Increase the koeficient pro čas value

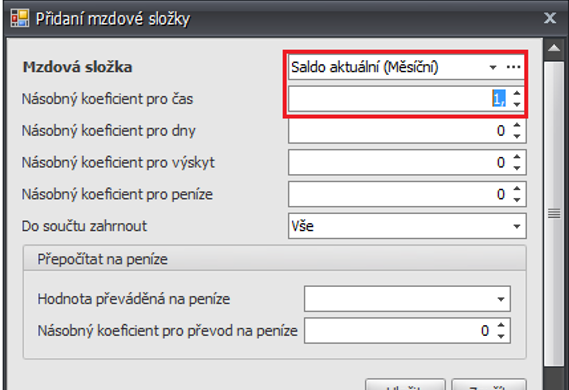(x=517, y=94)
